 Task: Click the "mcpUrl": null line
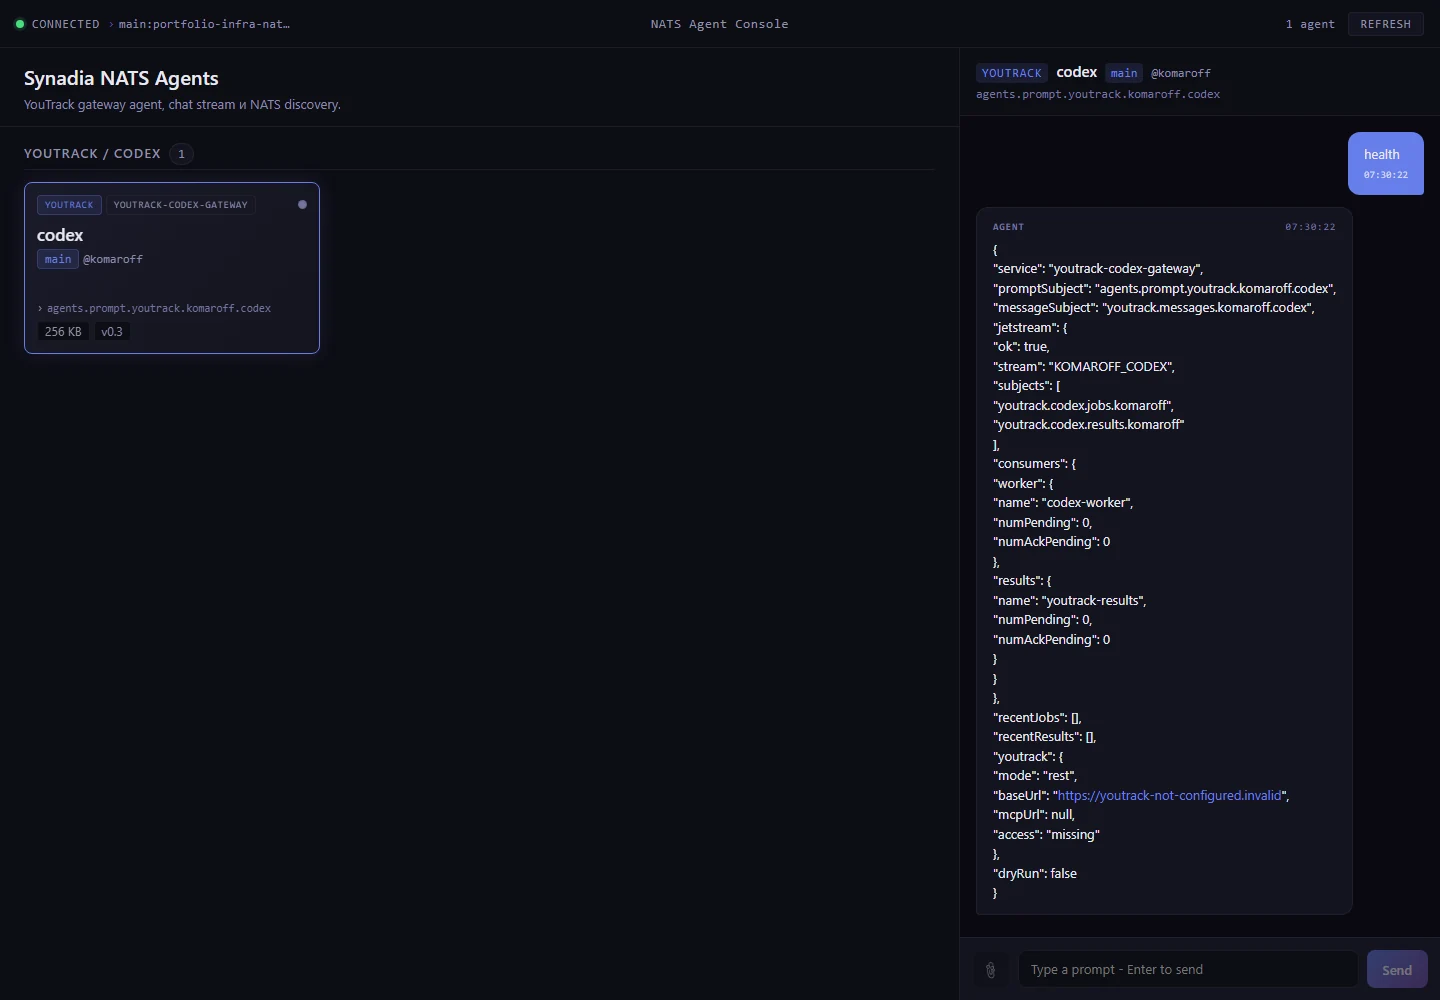[1034, 815]
